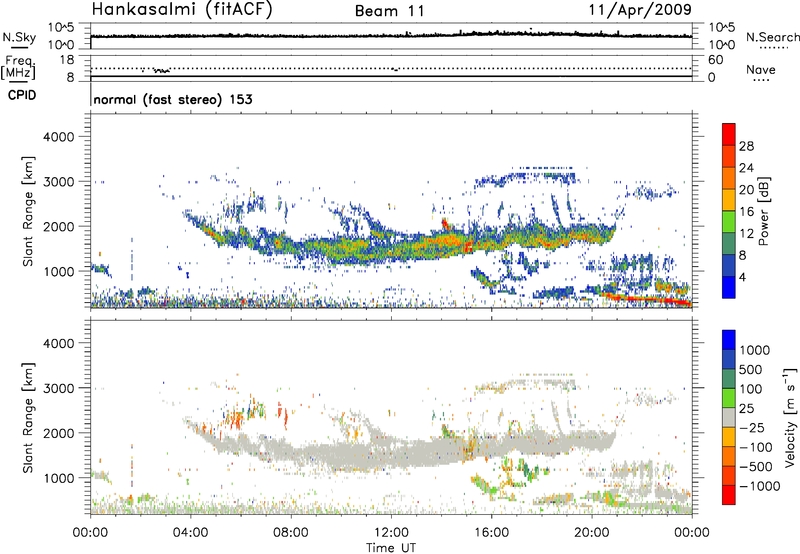The image size is (800, 554).
Task: Click the 'Nave' legend label
Action: [761, 69]
